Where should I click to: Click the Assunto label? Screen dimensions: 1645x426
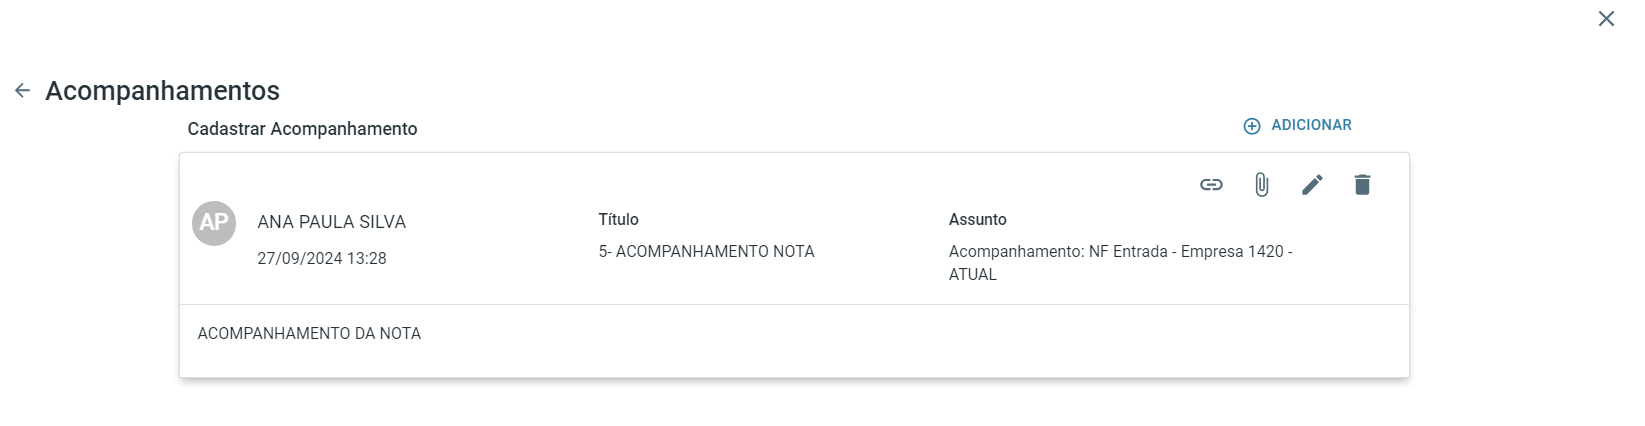click(x=977, y=220)
